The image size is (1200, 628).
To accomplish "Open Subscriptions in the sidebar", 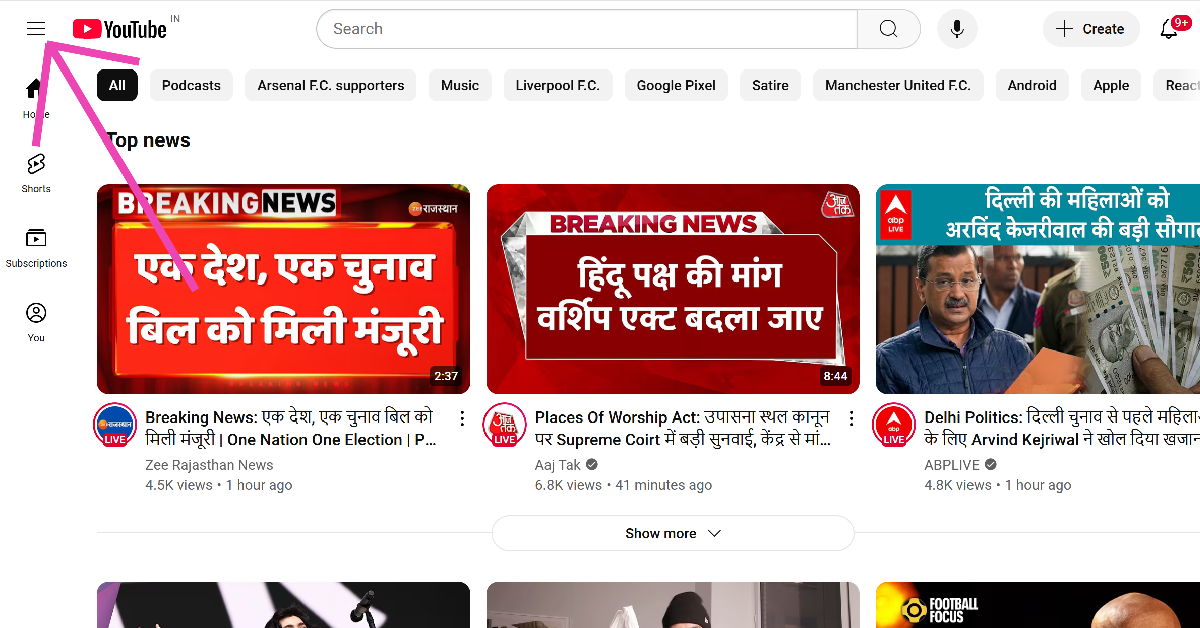I will pos(36,247).
